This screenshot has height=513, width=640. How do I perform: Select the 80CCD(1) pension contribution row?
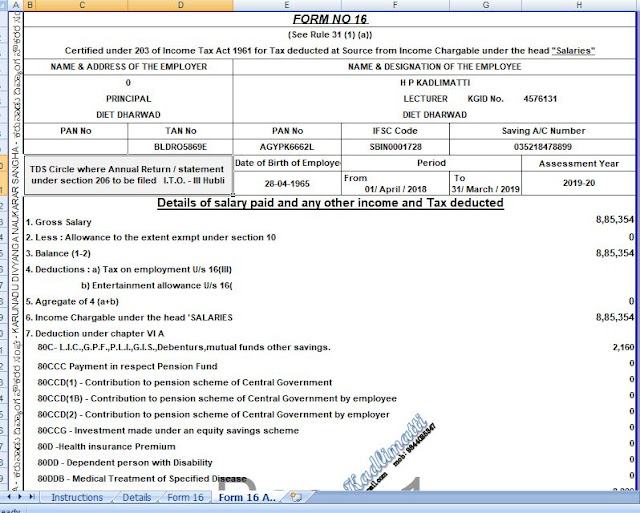coord(185,383)
